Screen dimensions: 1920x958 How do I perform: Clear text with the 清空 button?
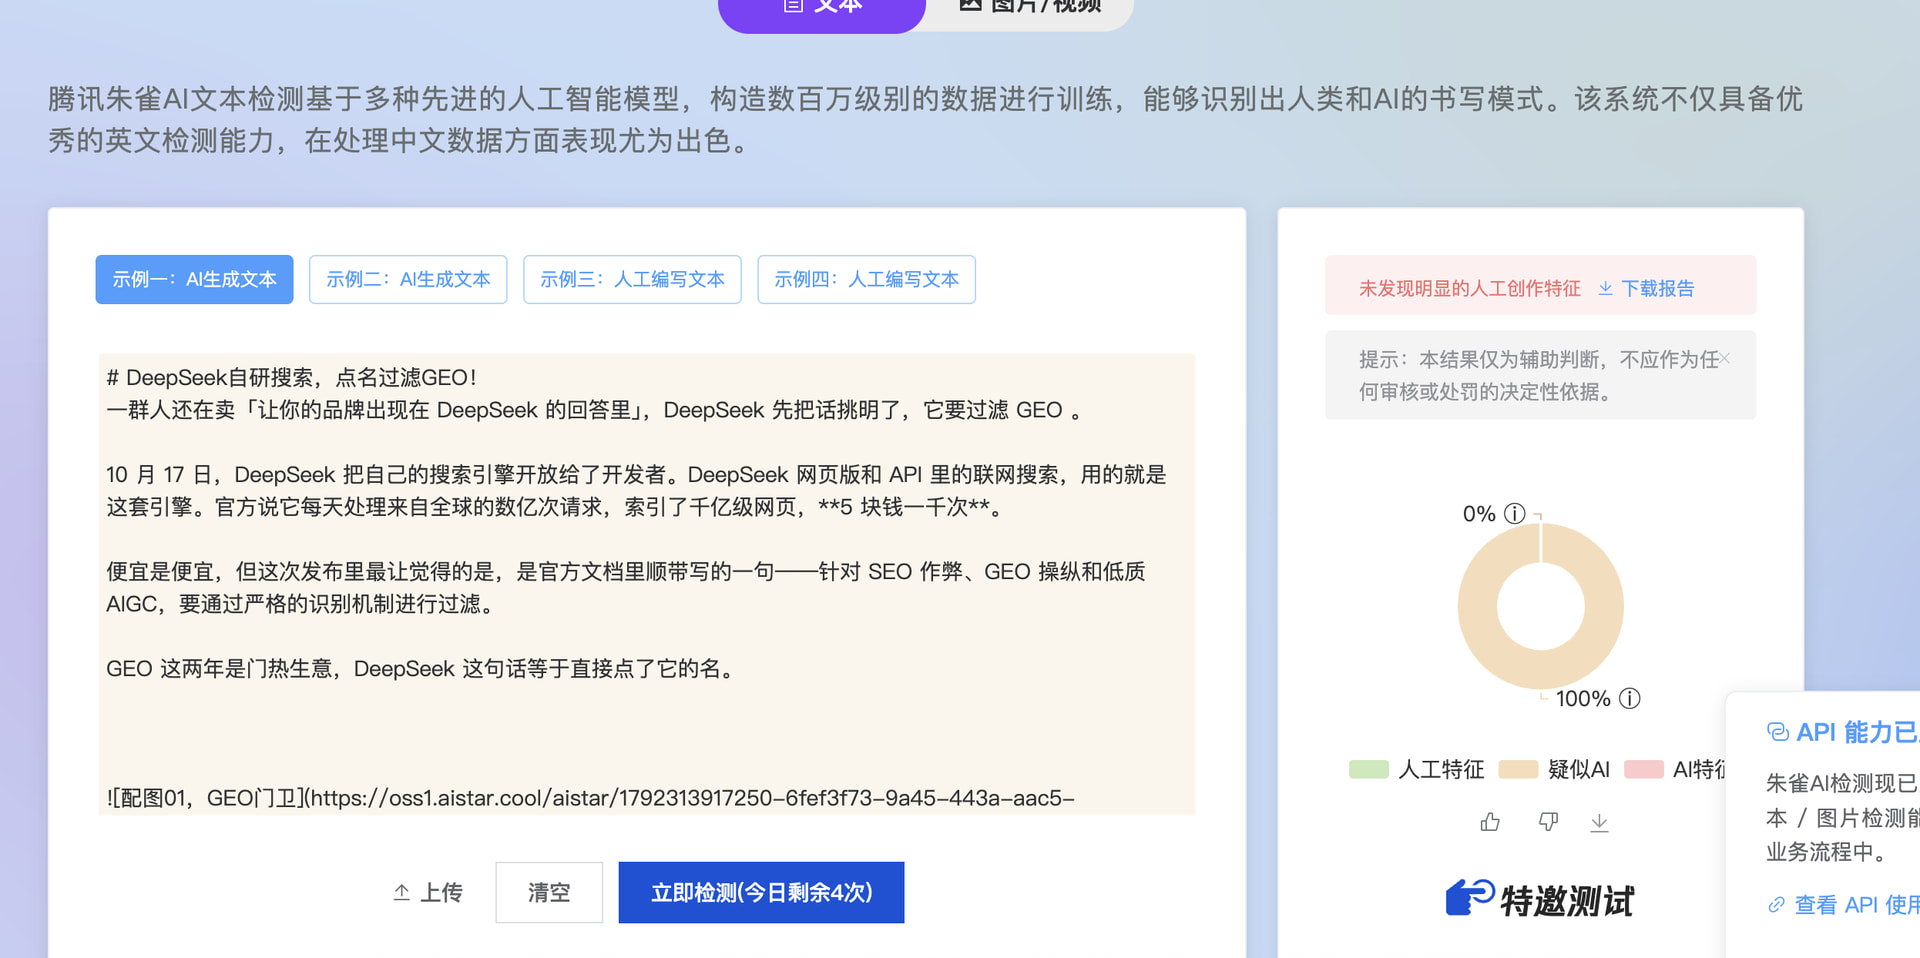tap(549, 892)
